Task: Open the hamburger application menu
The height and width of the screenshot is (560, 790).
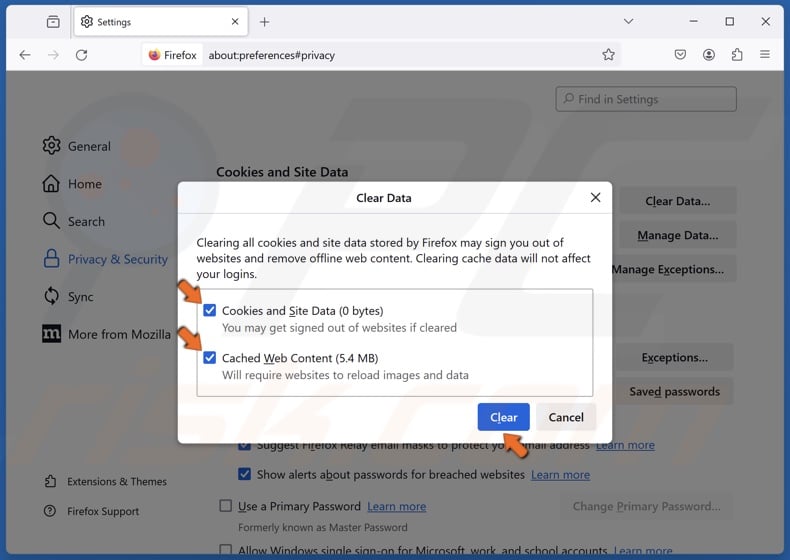Action: coord(765,54)
